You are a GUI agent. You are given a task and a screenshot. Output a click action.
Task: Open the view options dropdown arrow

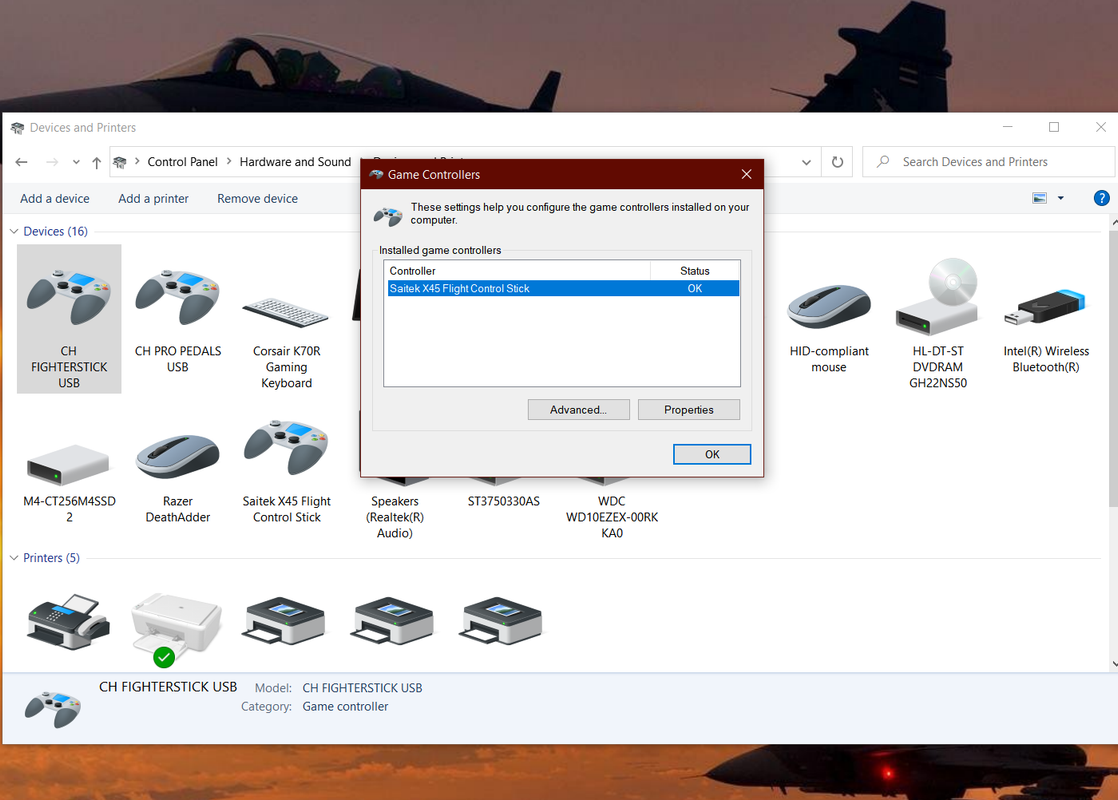coord(1060,198)
